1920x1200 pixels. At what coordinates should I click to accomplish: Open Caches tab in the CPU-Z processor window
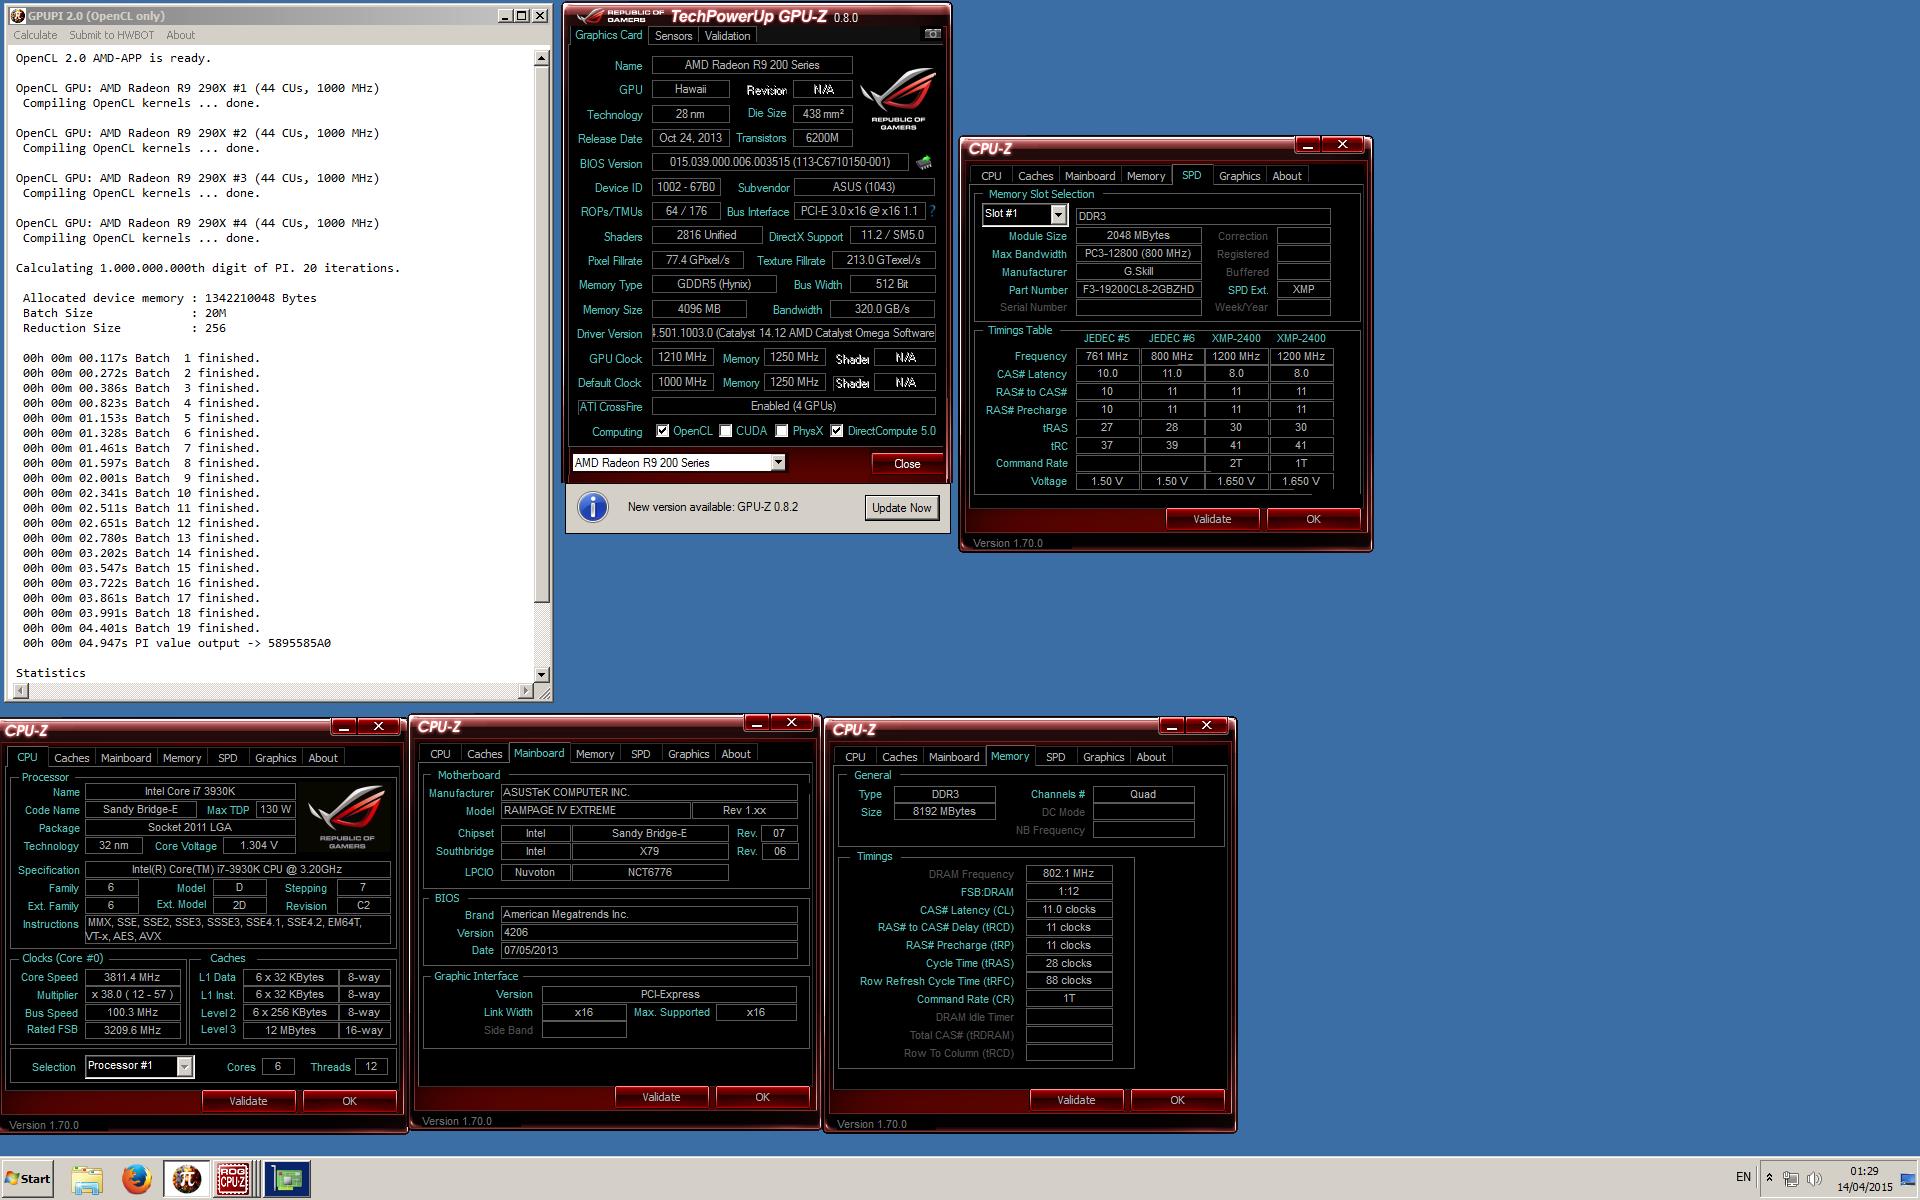(72, 758)
